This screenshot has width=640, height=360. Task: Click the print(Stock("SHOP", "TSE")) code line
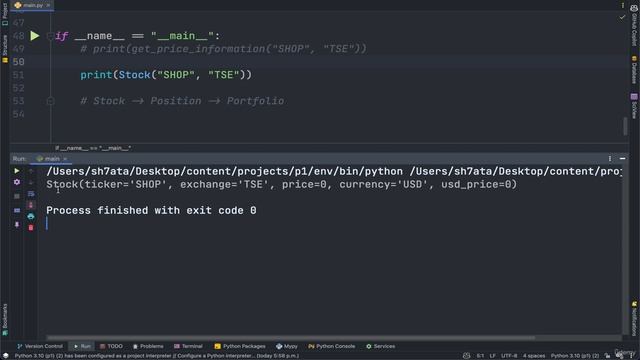166,75
